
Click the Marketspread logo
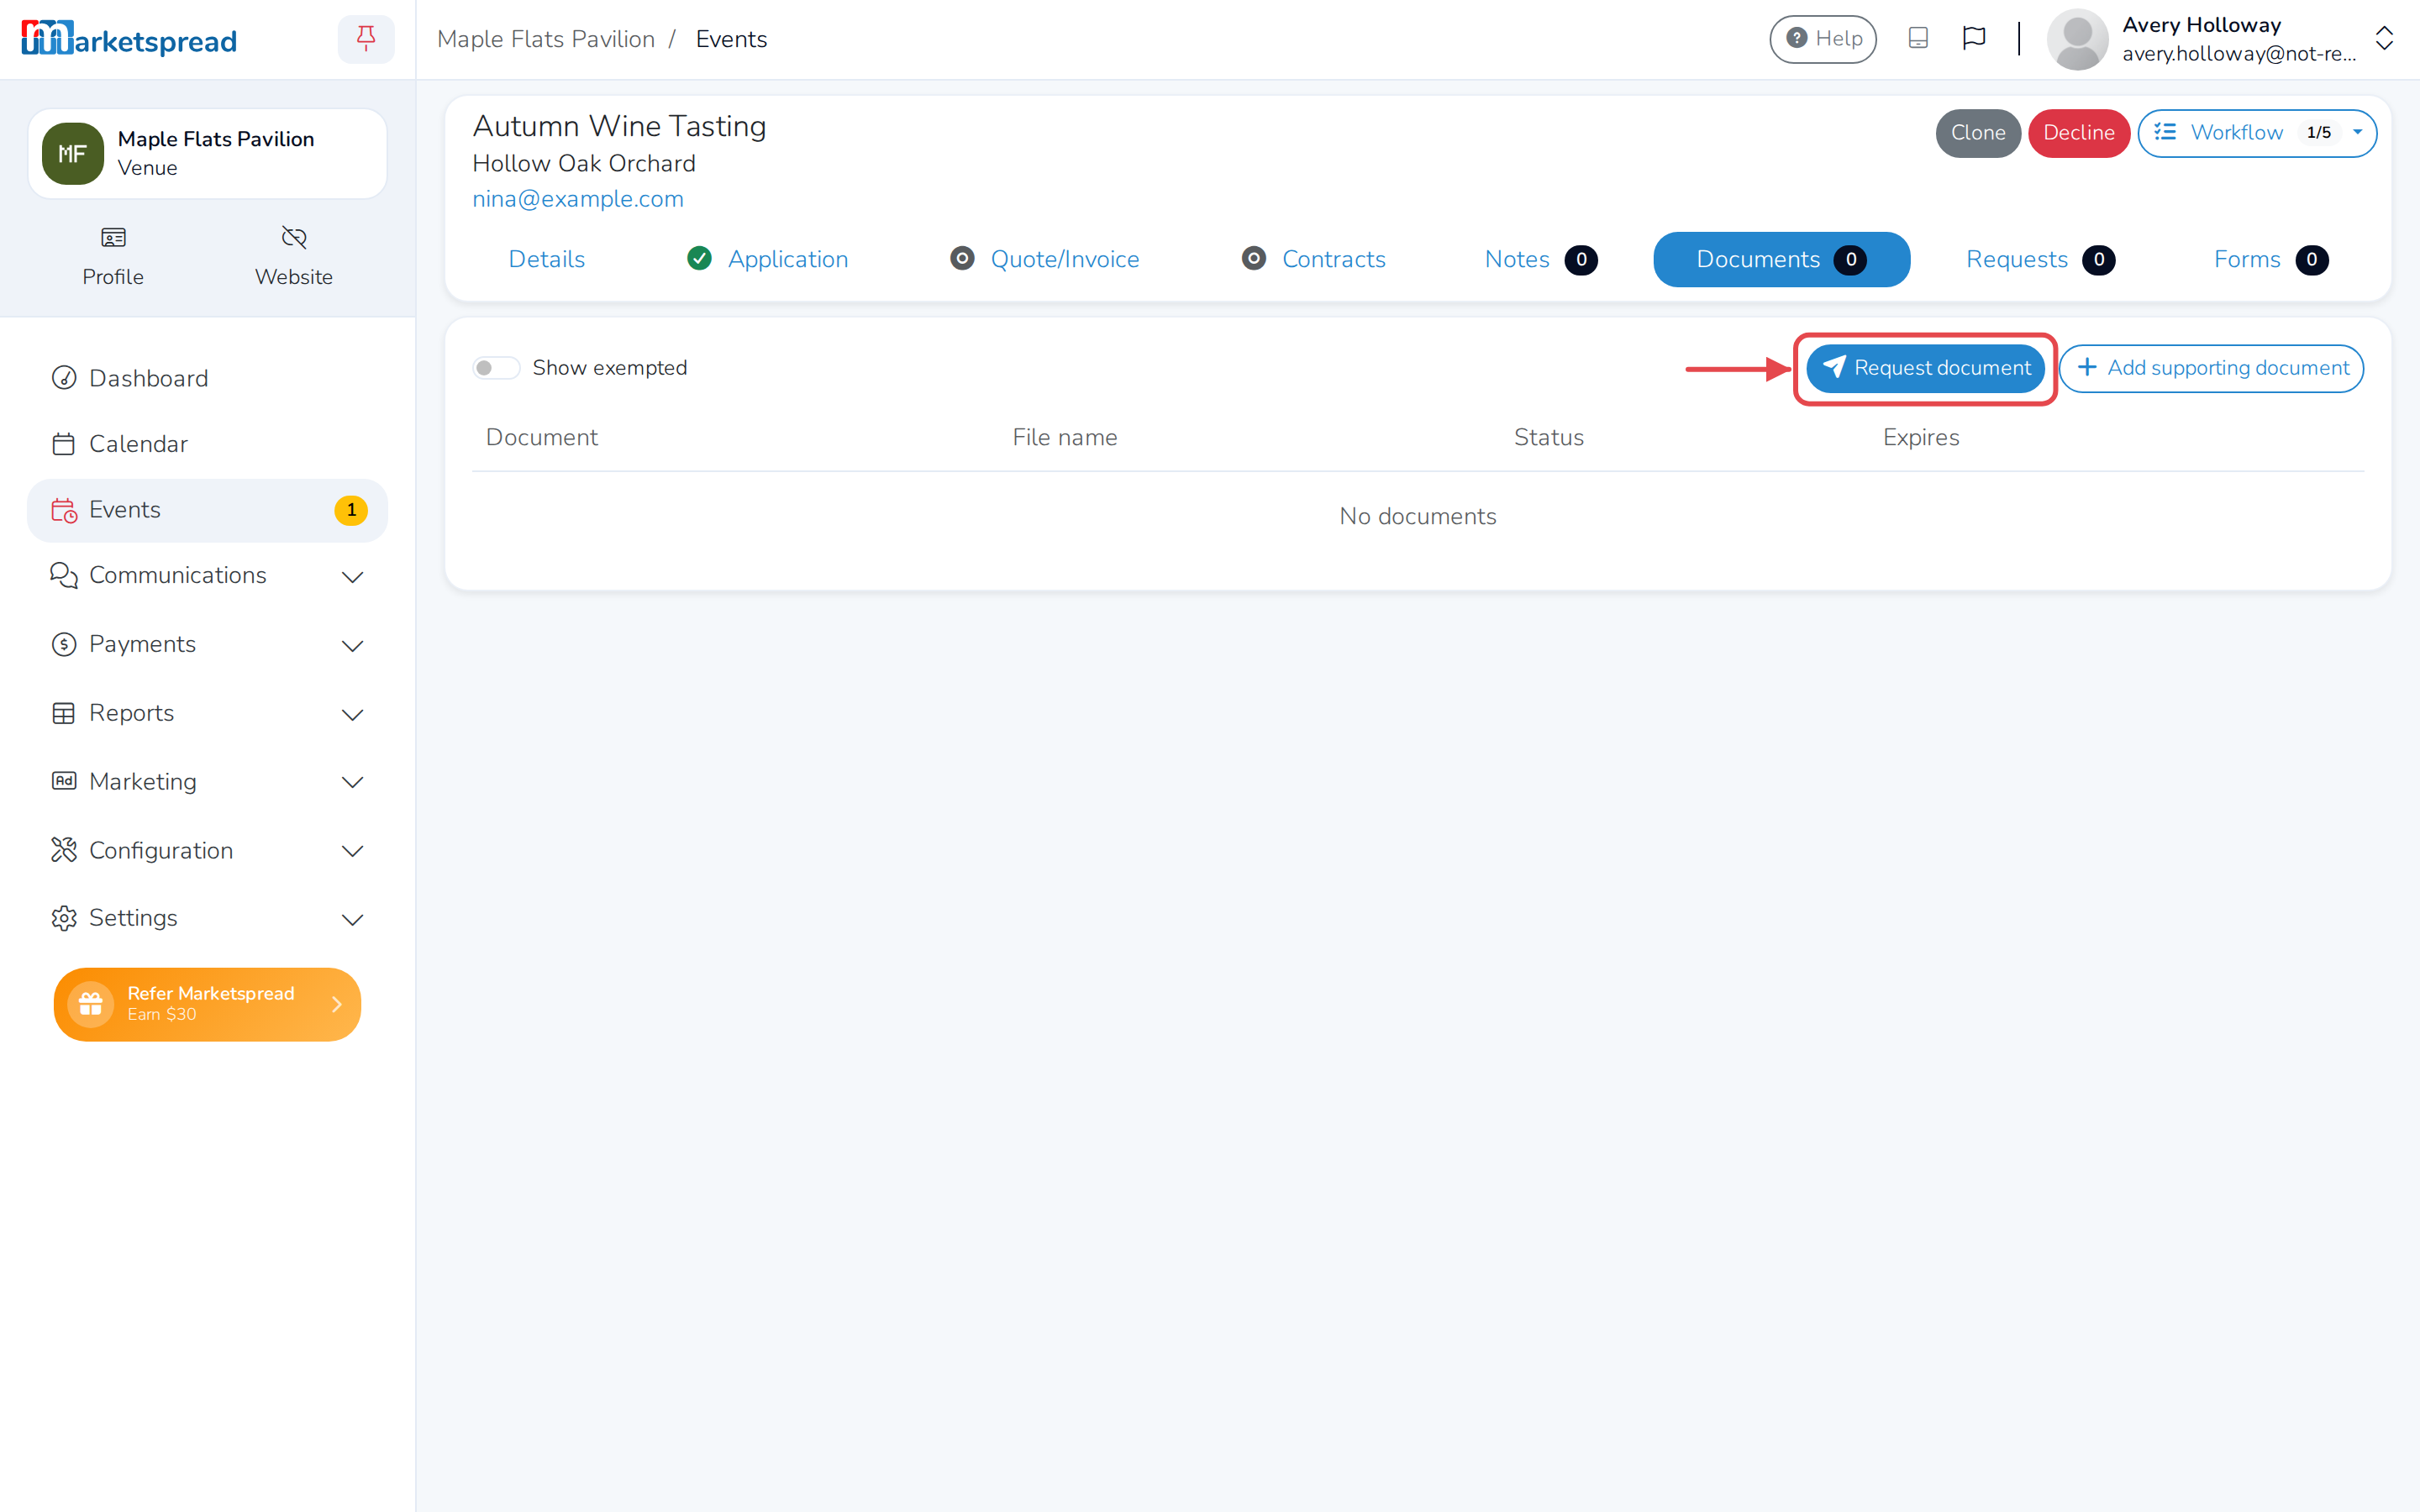point(129,39)
